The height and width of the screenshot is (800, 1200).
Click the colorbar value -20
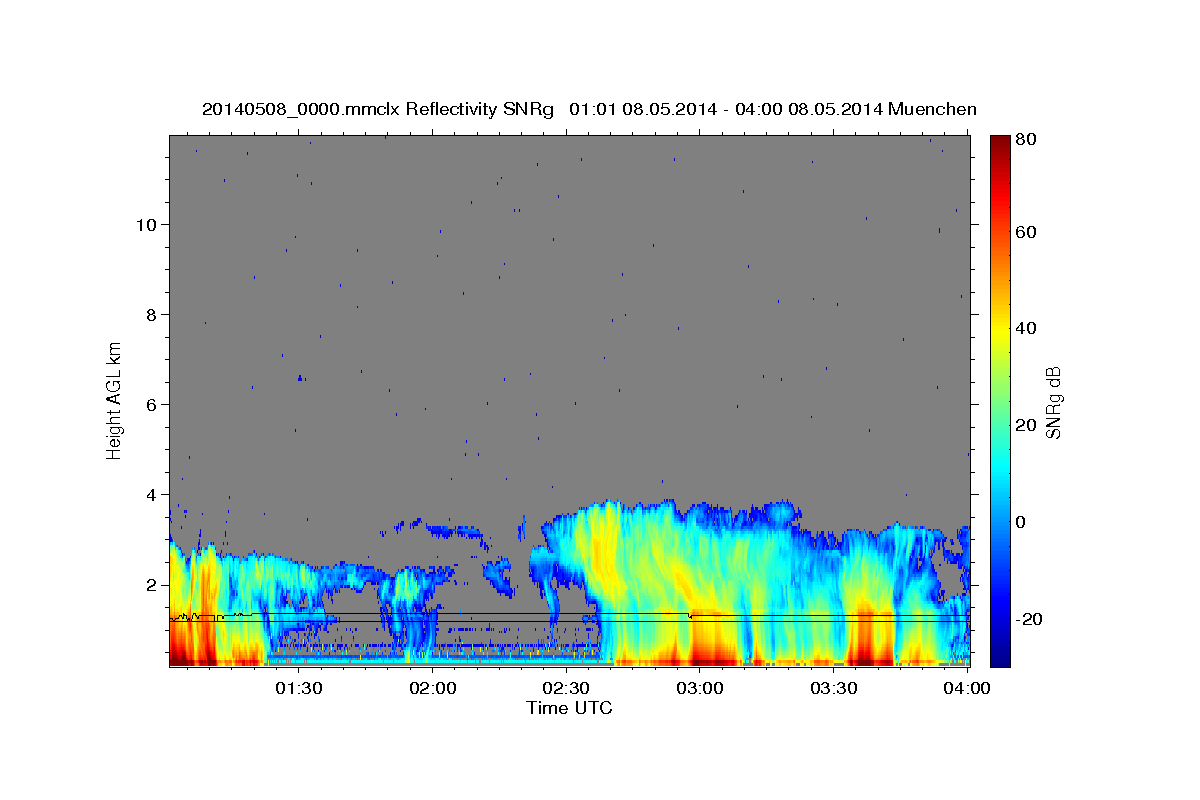pyautogui.click(x=1028, y=619)
